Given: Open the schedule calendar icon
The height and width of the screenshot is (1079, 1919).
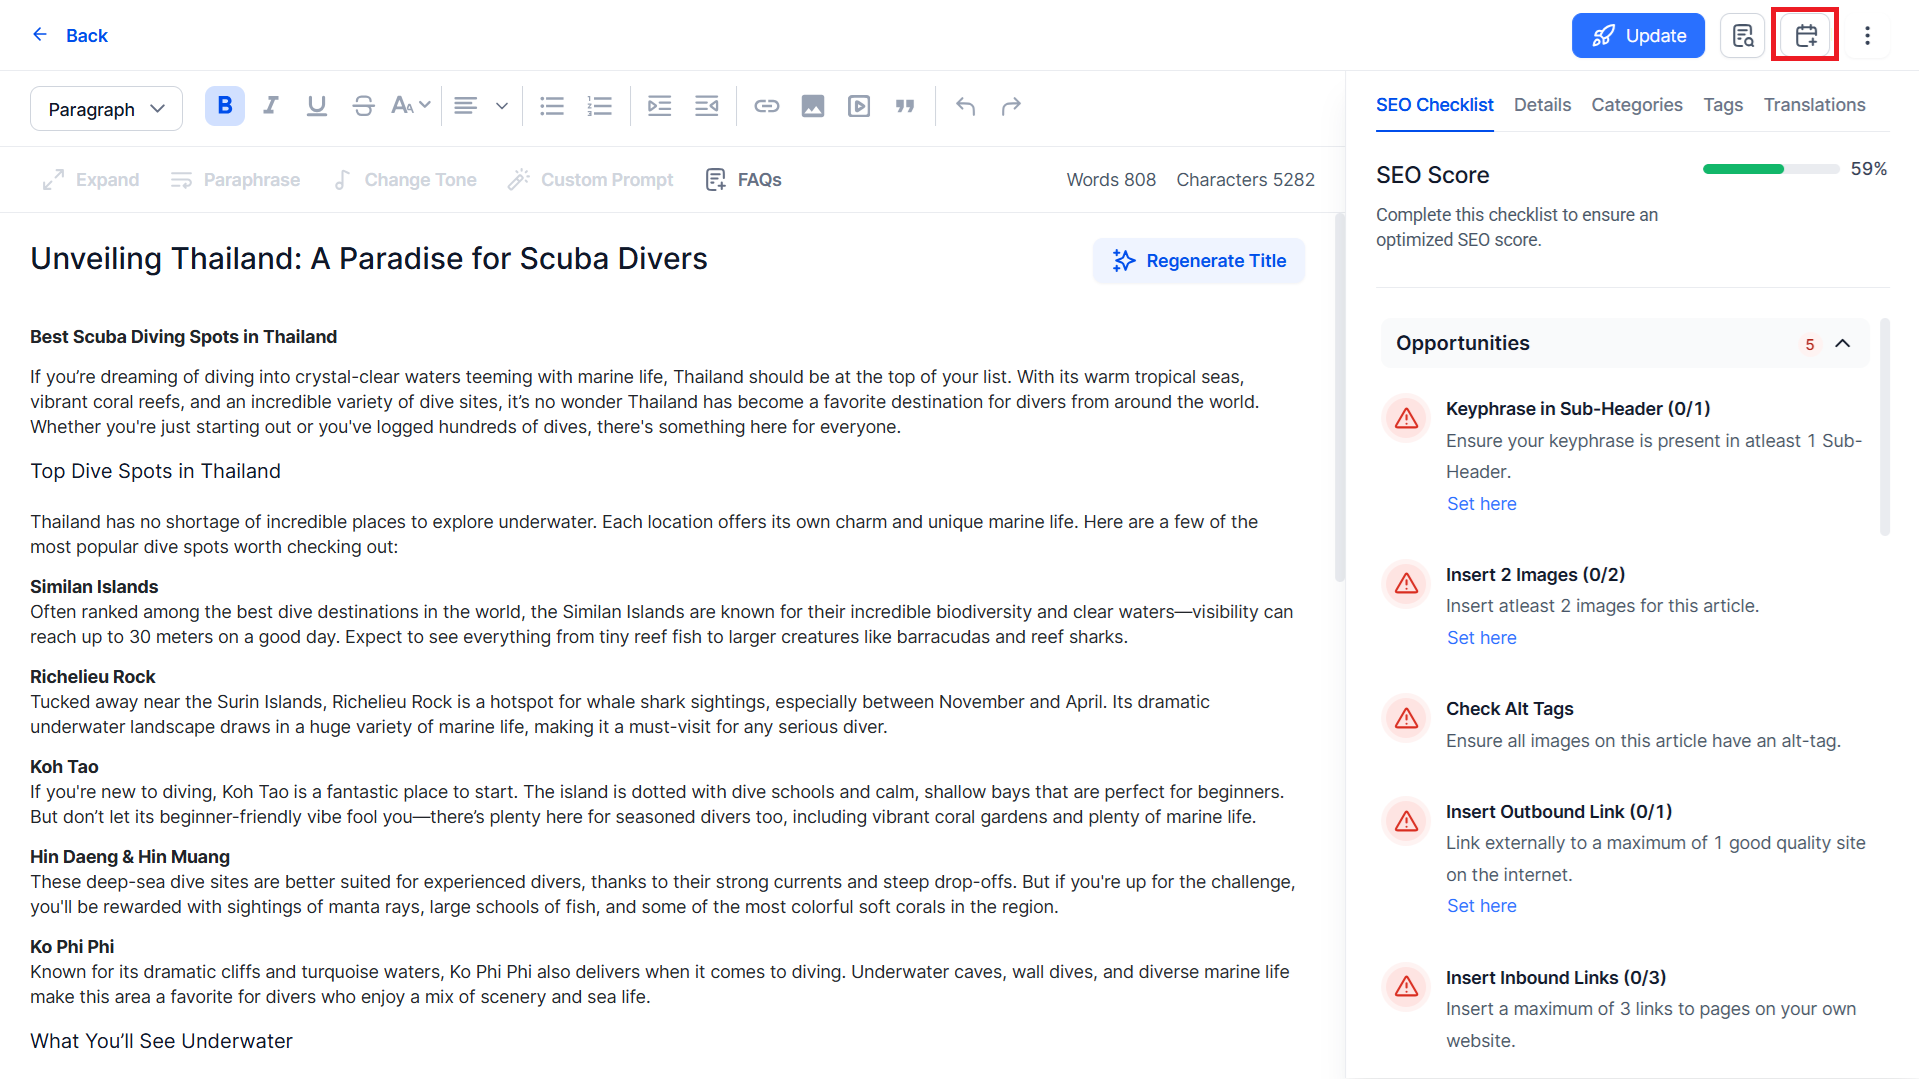Looking at the screenshot, I should 1806,36.
